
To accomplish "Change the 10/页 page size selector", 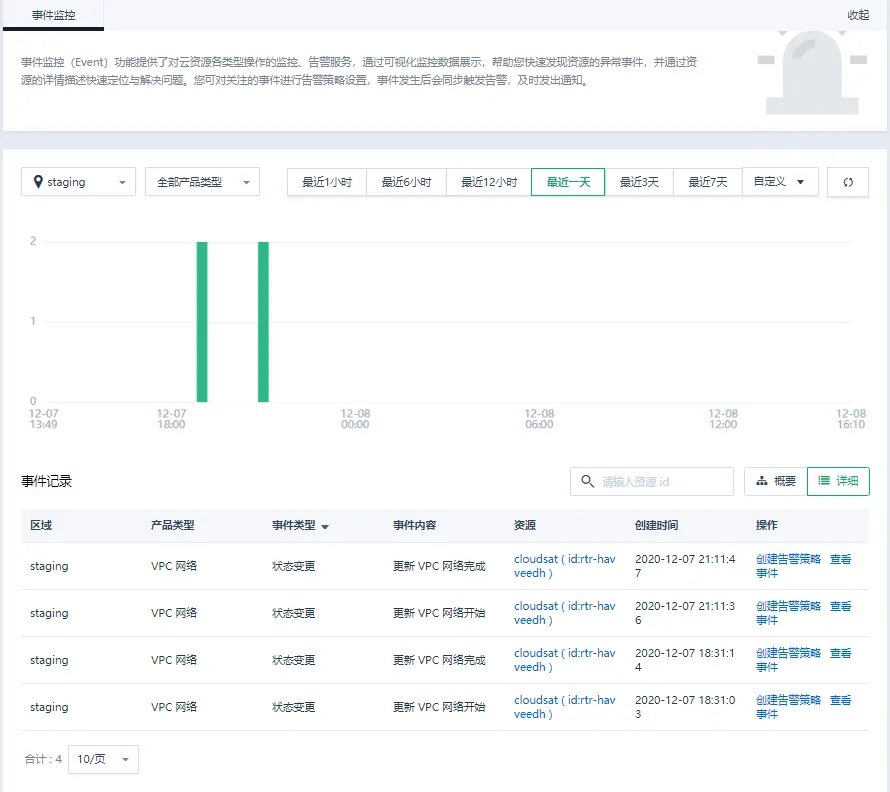I will pos(103,759).
